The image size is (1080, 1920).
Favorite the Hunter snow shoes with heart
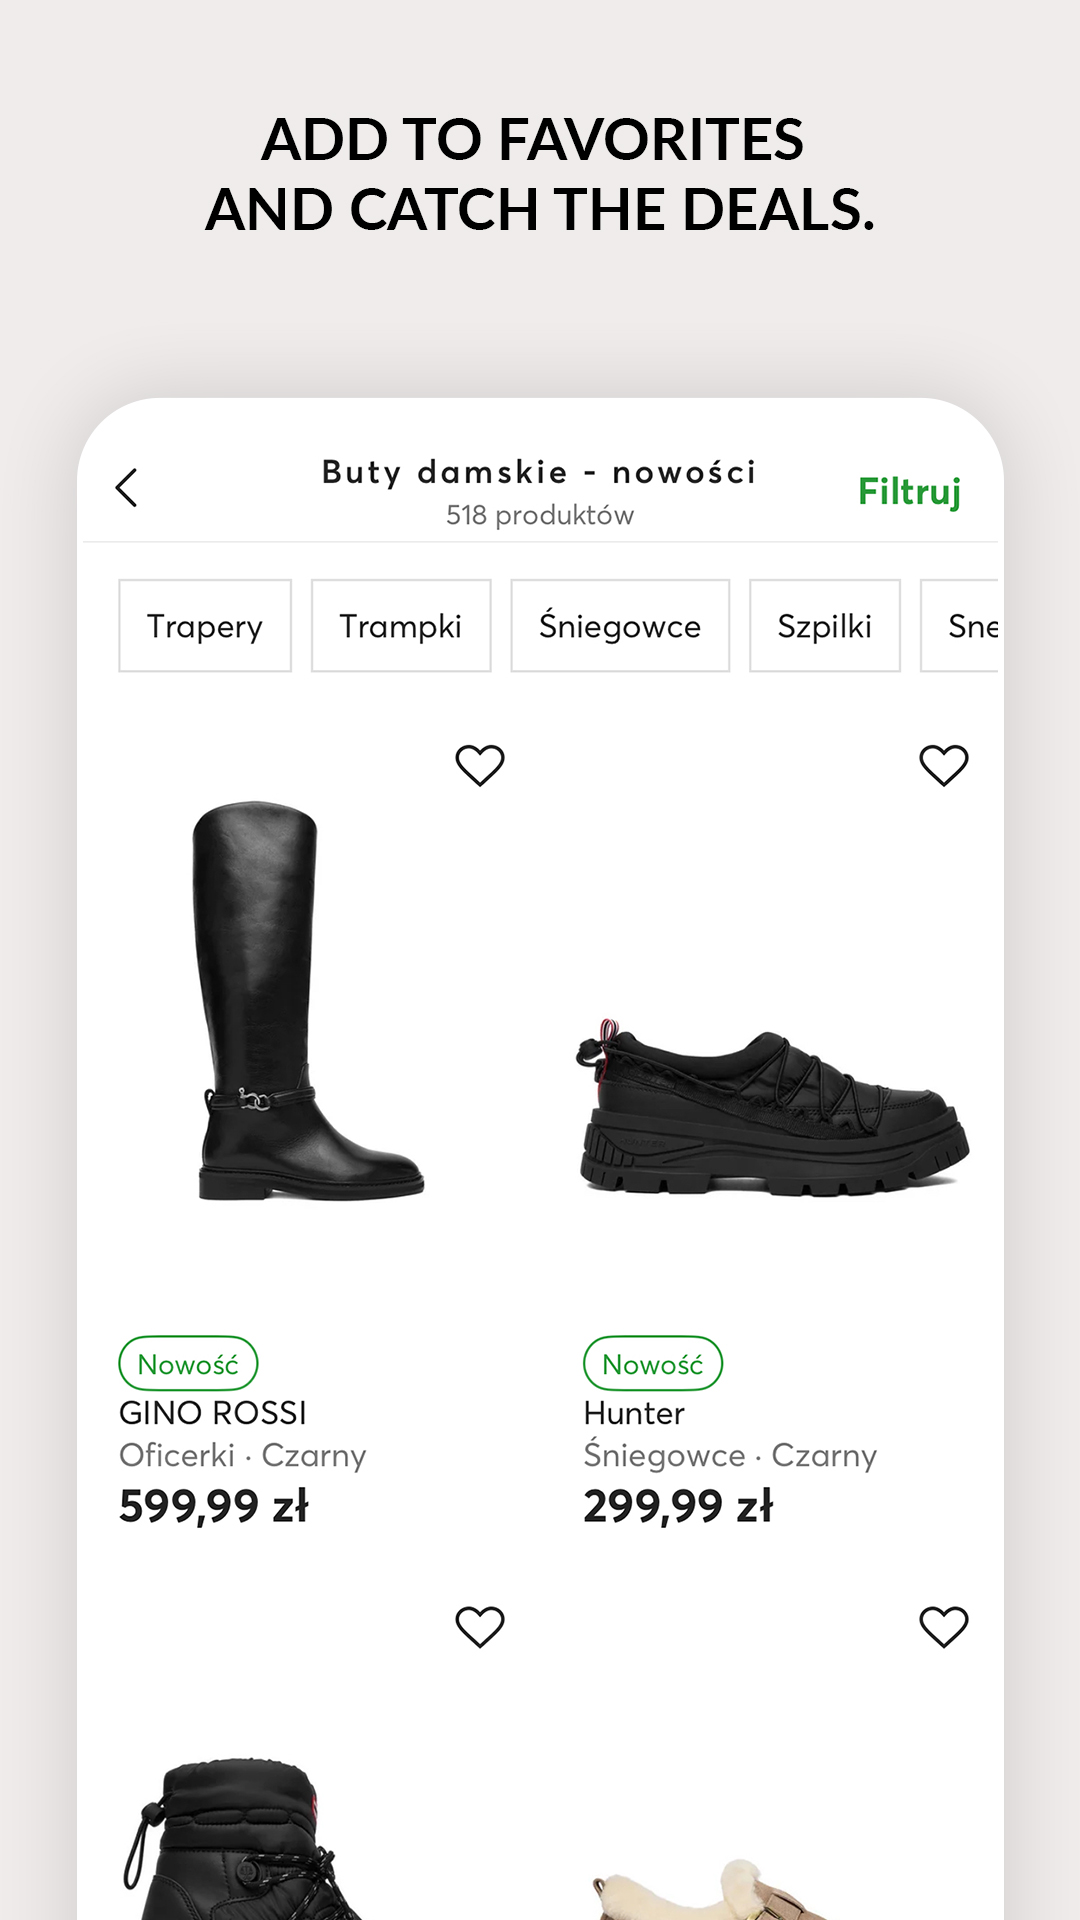(x=944, y=766)
